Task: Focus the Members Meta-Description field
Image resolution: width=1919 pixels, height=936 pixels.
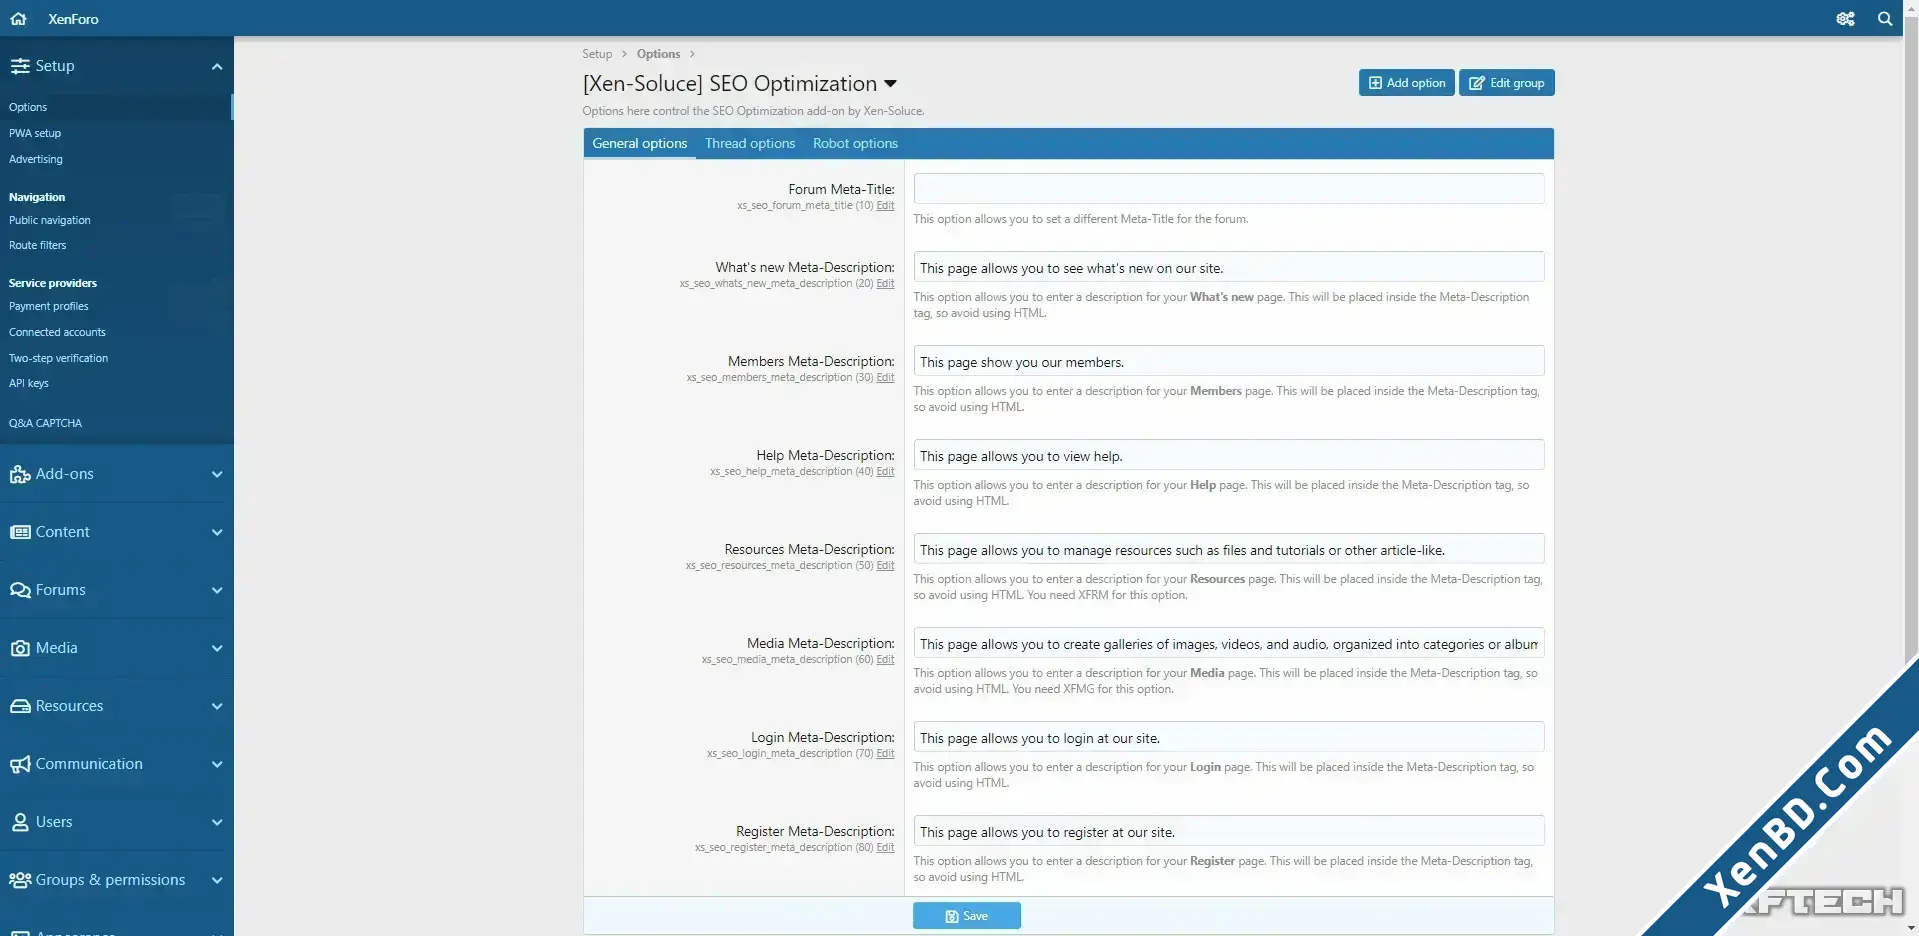Action: coord(1228,361)
